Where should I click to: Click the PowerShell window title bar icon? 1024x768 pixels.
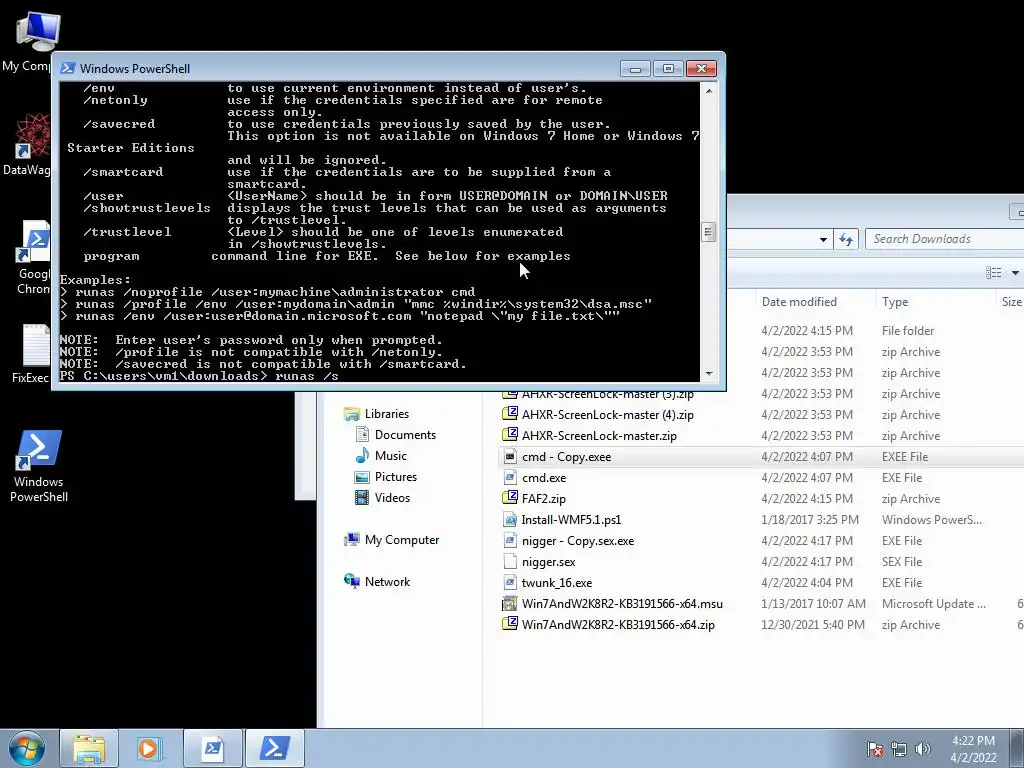pos(67,69)
